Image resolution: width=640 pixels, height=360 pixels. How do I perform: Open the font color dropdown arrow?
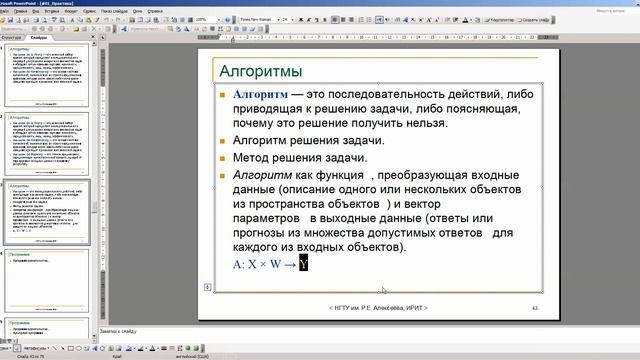[x=471, y=20]
